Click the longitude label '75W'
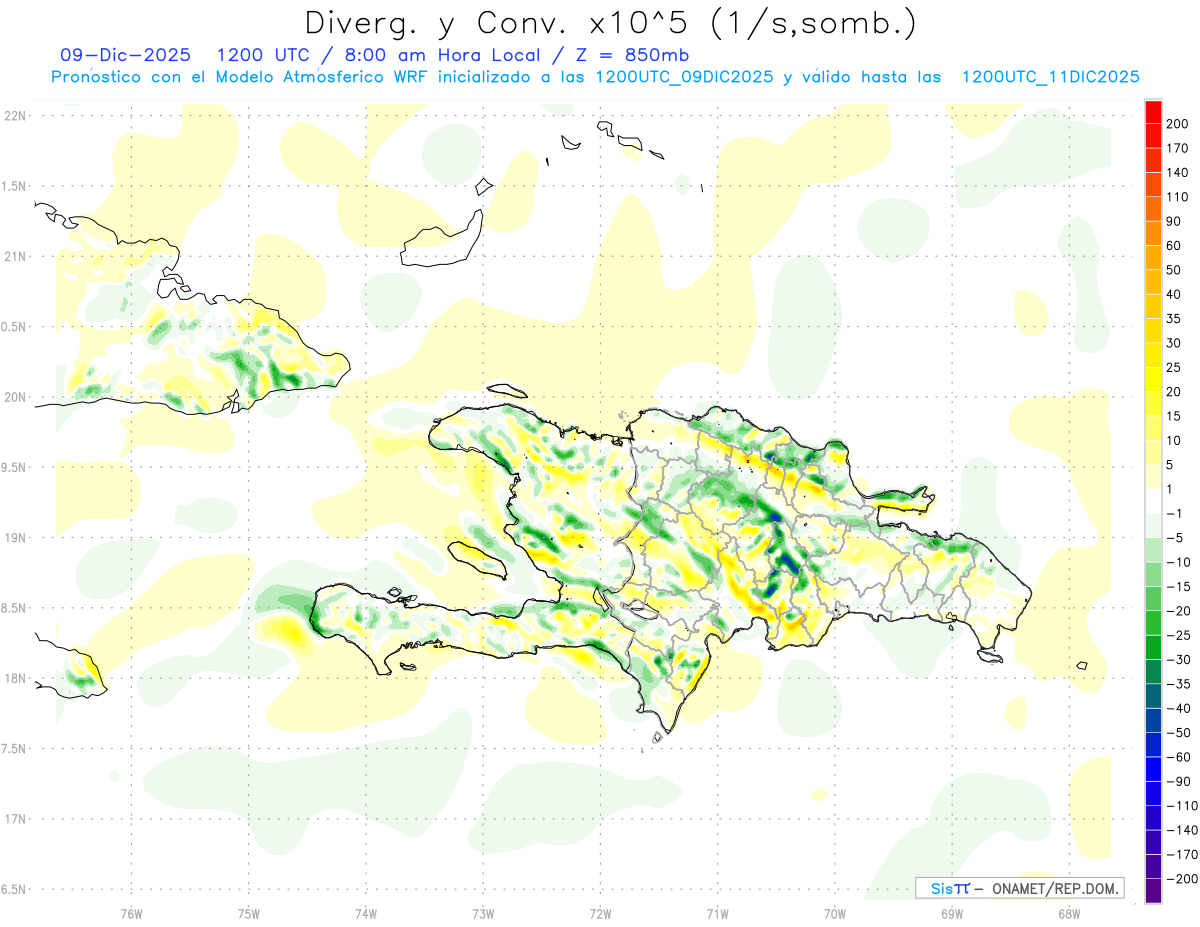The height and width of the screenshot is (927, 1200). click(x=248, y=913)
